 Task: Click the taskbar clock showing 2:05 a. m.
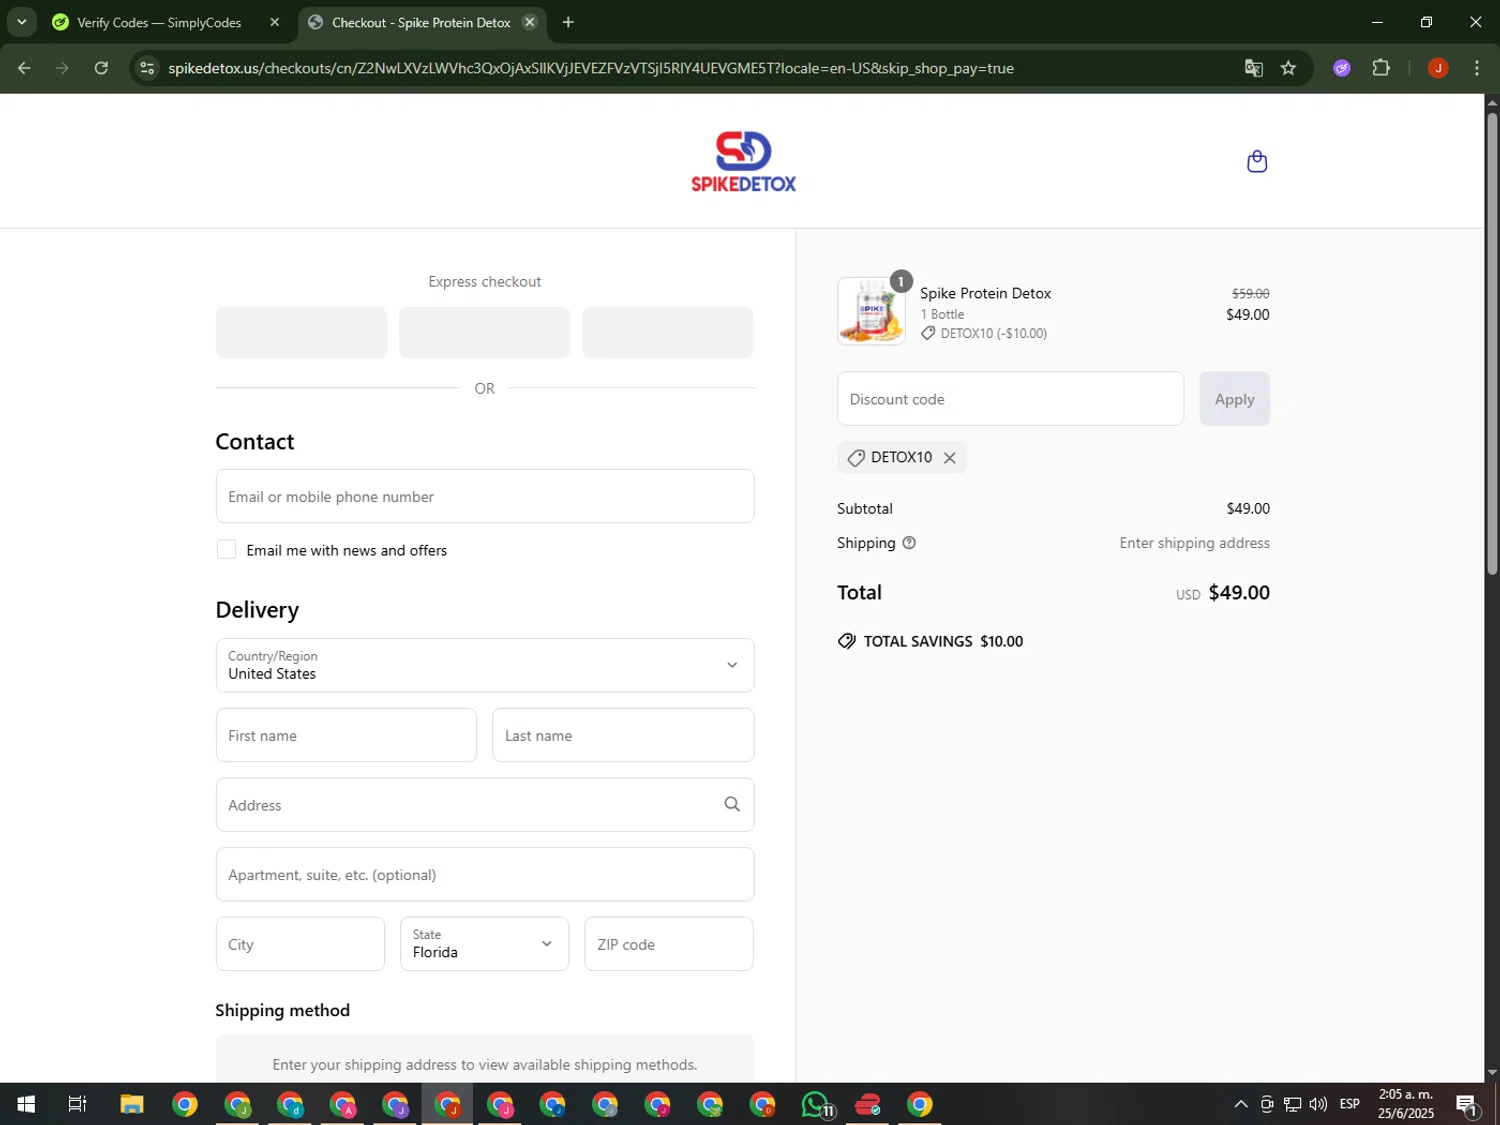(x=1406, y=1104)
